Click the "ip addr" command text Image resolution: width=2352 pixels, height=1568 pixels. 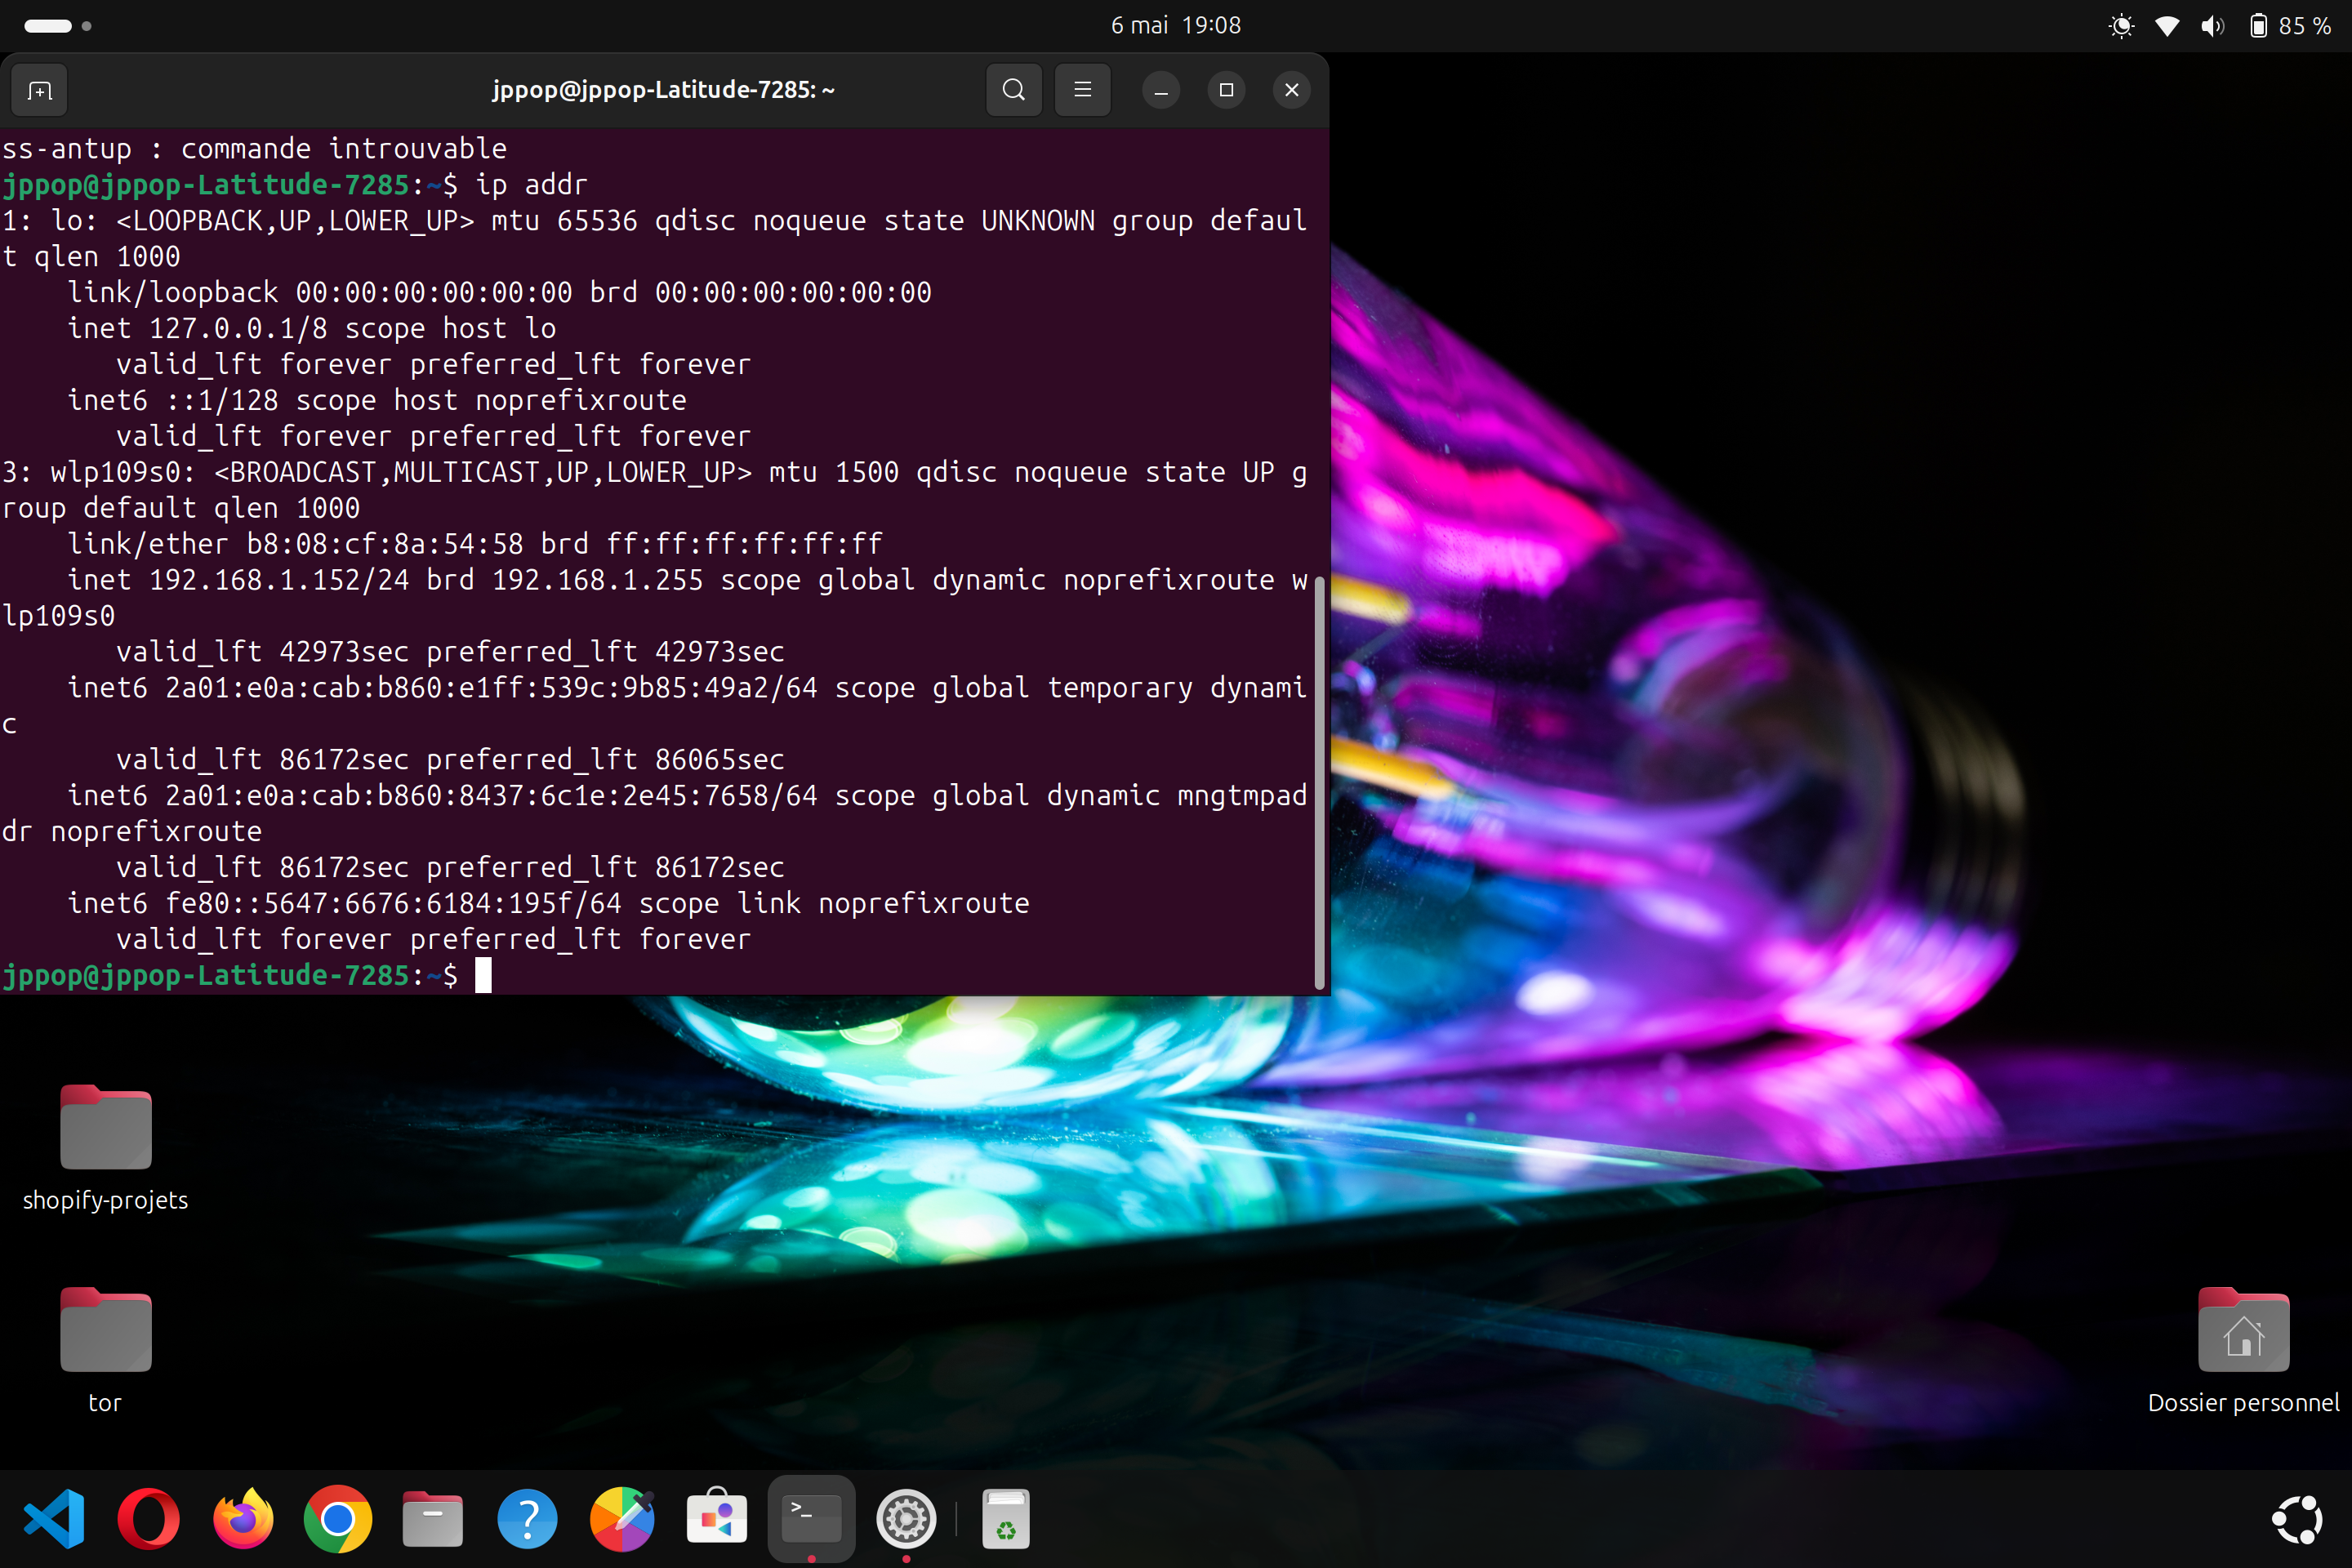click(531, 185)
